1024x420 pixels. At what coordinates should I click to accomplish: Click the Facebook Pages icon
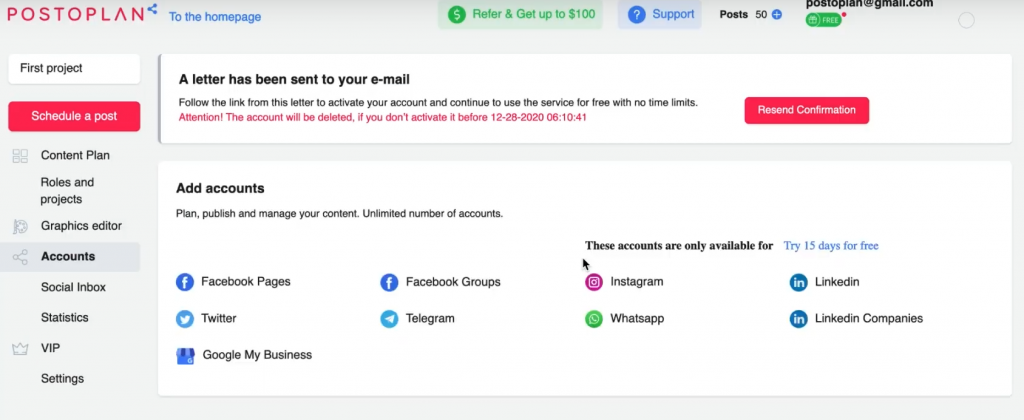[x=185, y=282]
